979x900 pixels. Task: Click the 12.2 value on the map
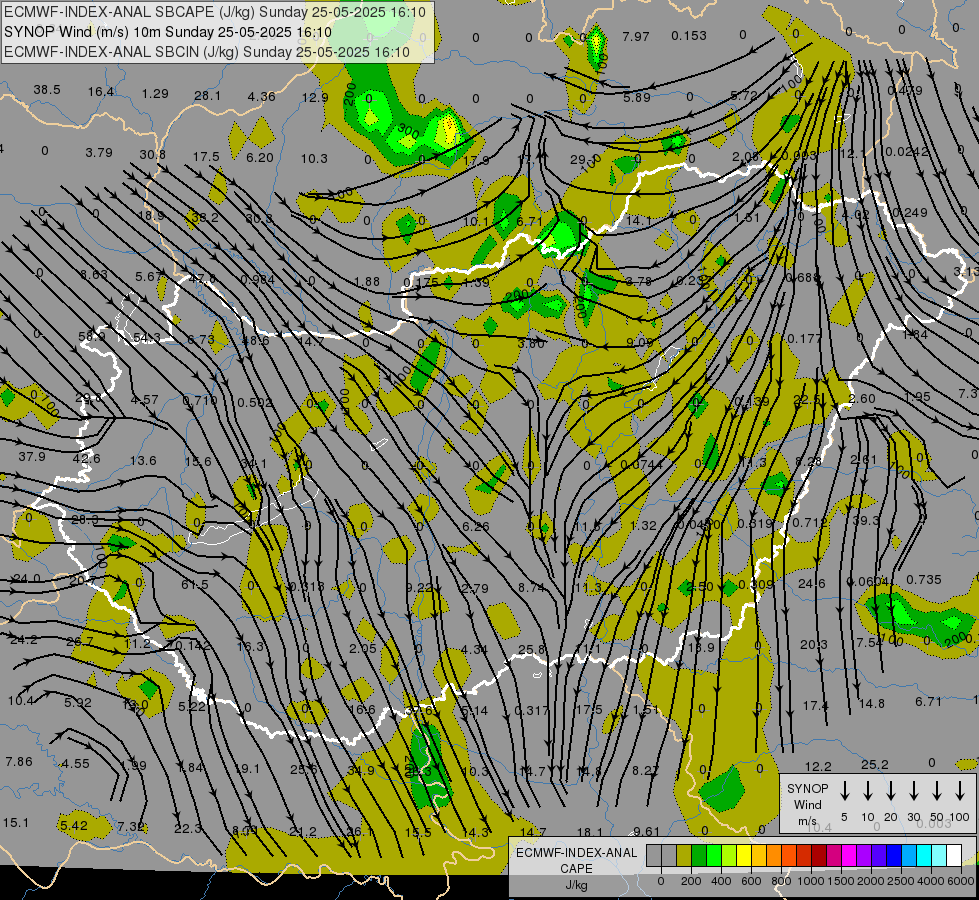click(x=818, y=766)
